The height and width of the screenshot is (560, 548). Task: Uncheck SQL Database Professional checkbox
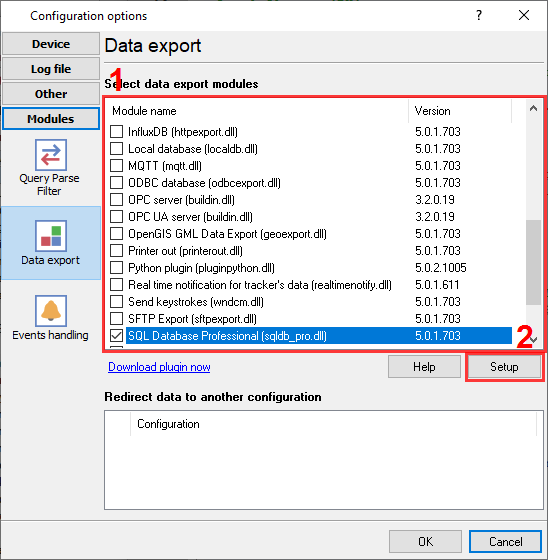coord(116,336)
